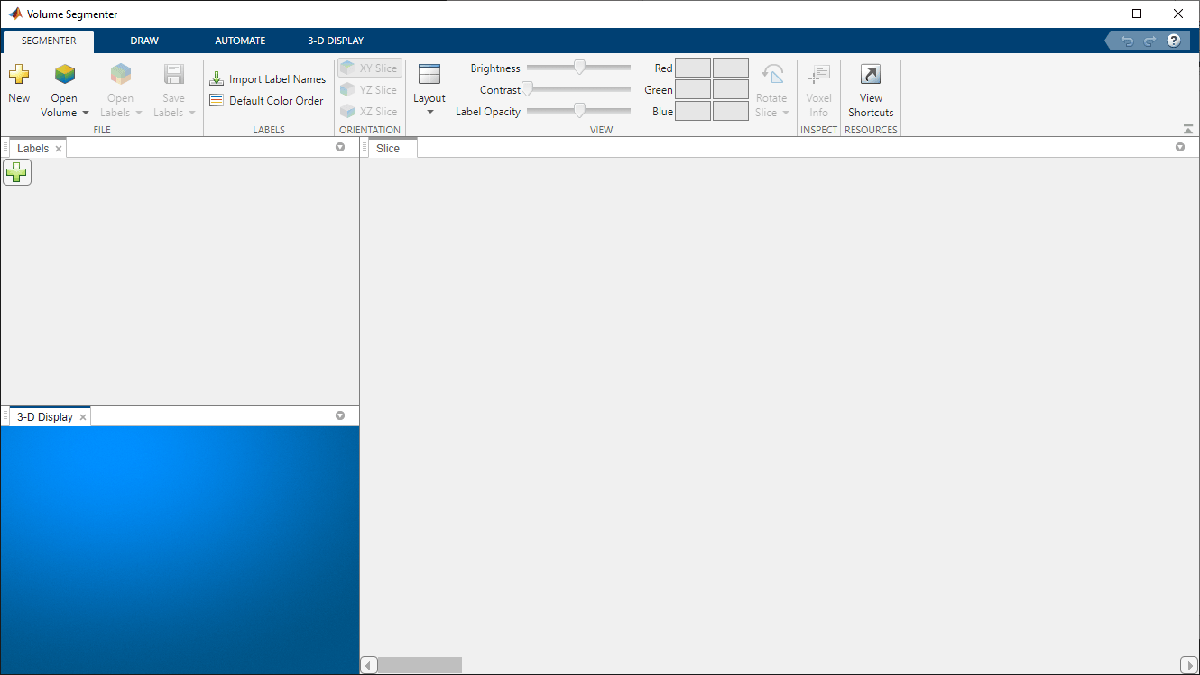Open the Help question mark icon
This screenshot has width=1200, height=675.
pyautogui.click(x=1174, y=41)
